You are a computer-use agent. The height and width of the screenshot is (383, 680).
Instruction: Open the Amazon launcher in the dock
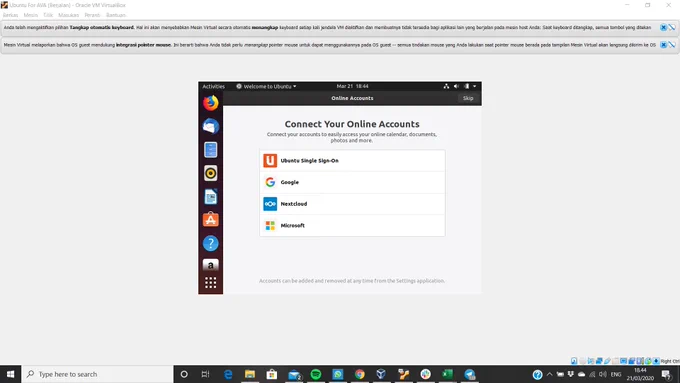coord(211,265)
